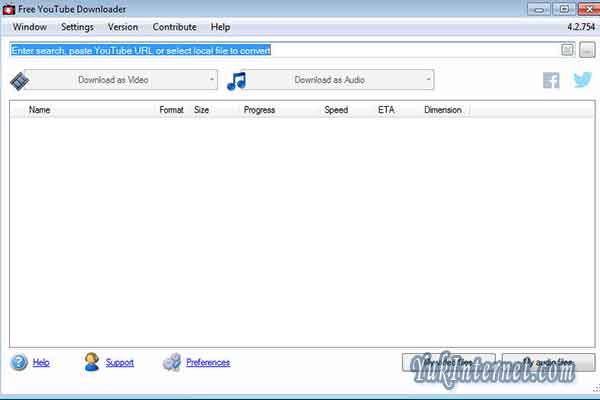Minimize the Free YouTube Downloader window
This screenshot has width=600, height=400.
[x=539, y=9]
